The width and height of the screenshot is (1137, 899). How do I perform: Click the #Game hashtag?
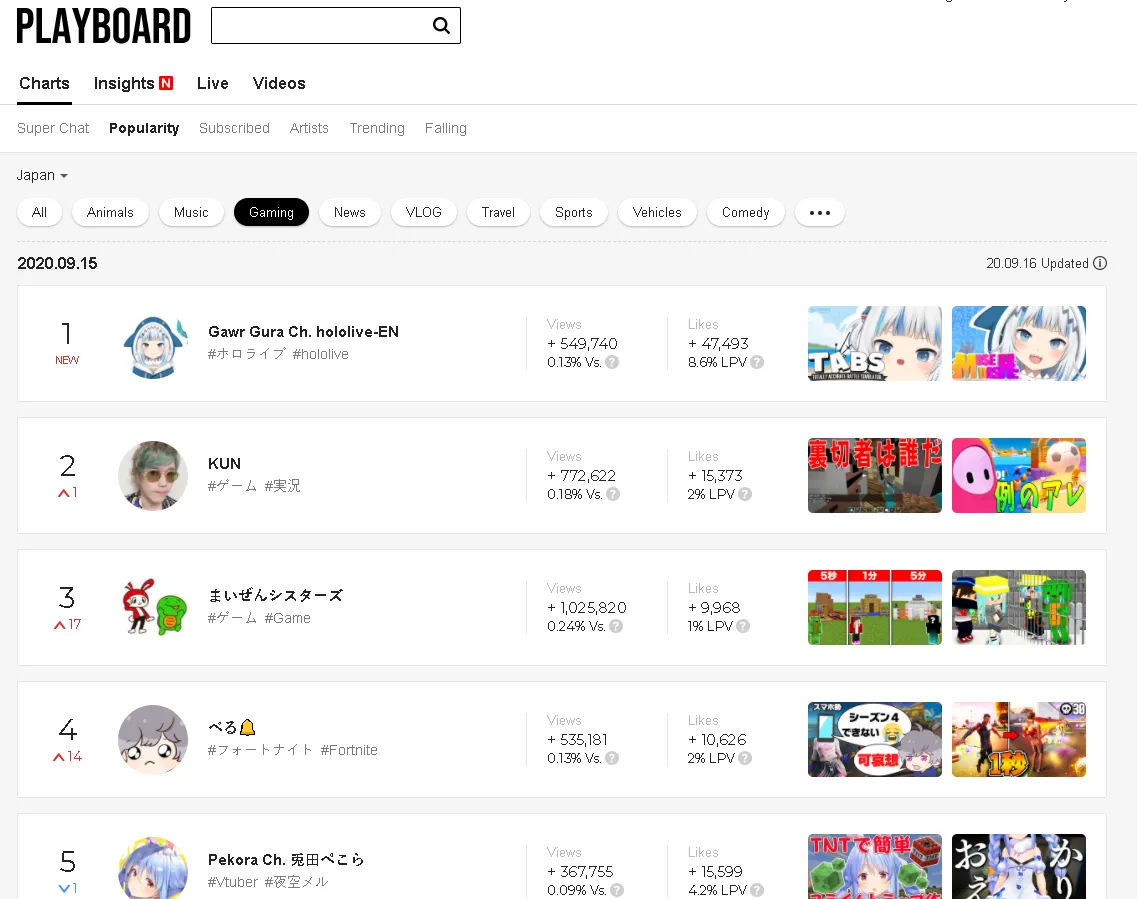click(x=287, y=618)
